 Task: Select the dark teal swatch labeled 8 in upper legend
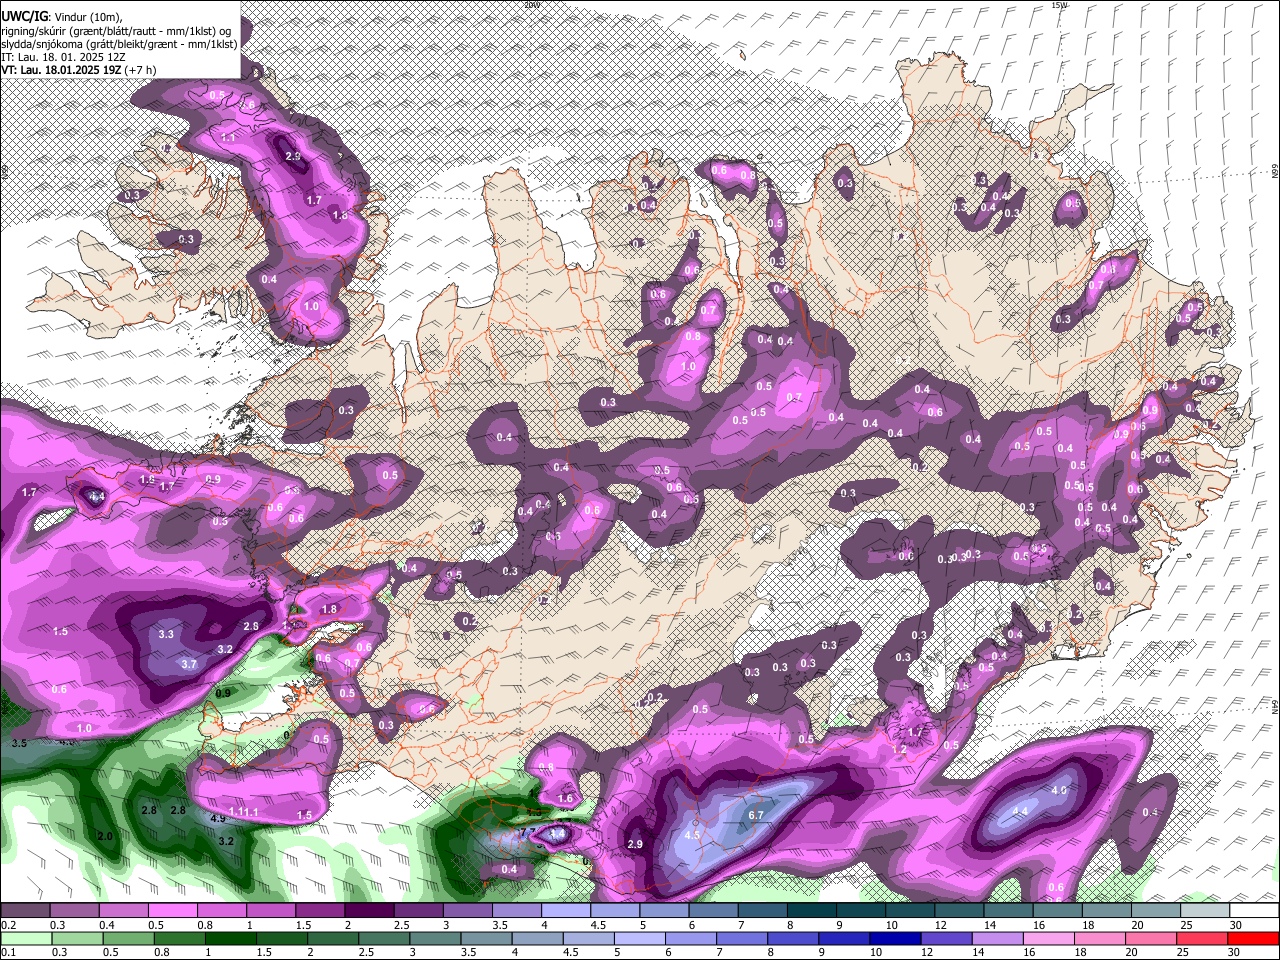point(812,911)
